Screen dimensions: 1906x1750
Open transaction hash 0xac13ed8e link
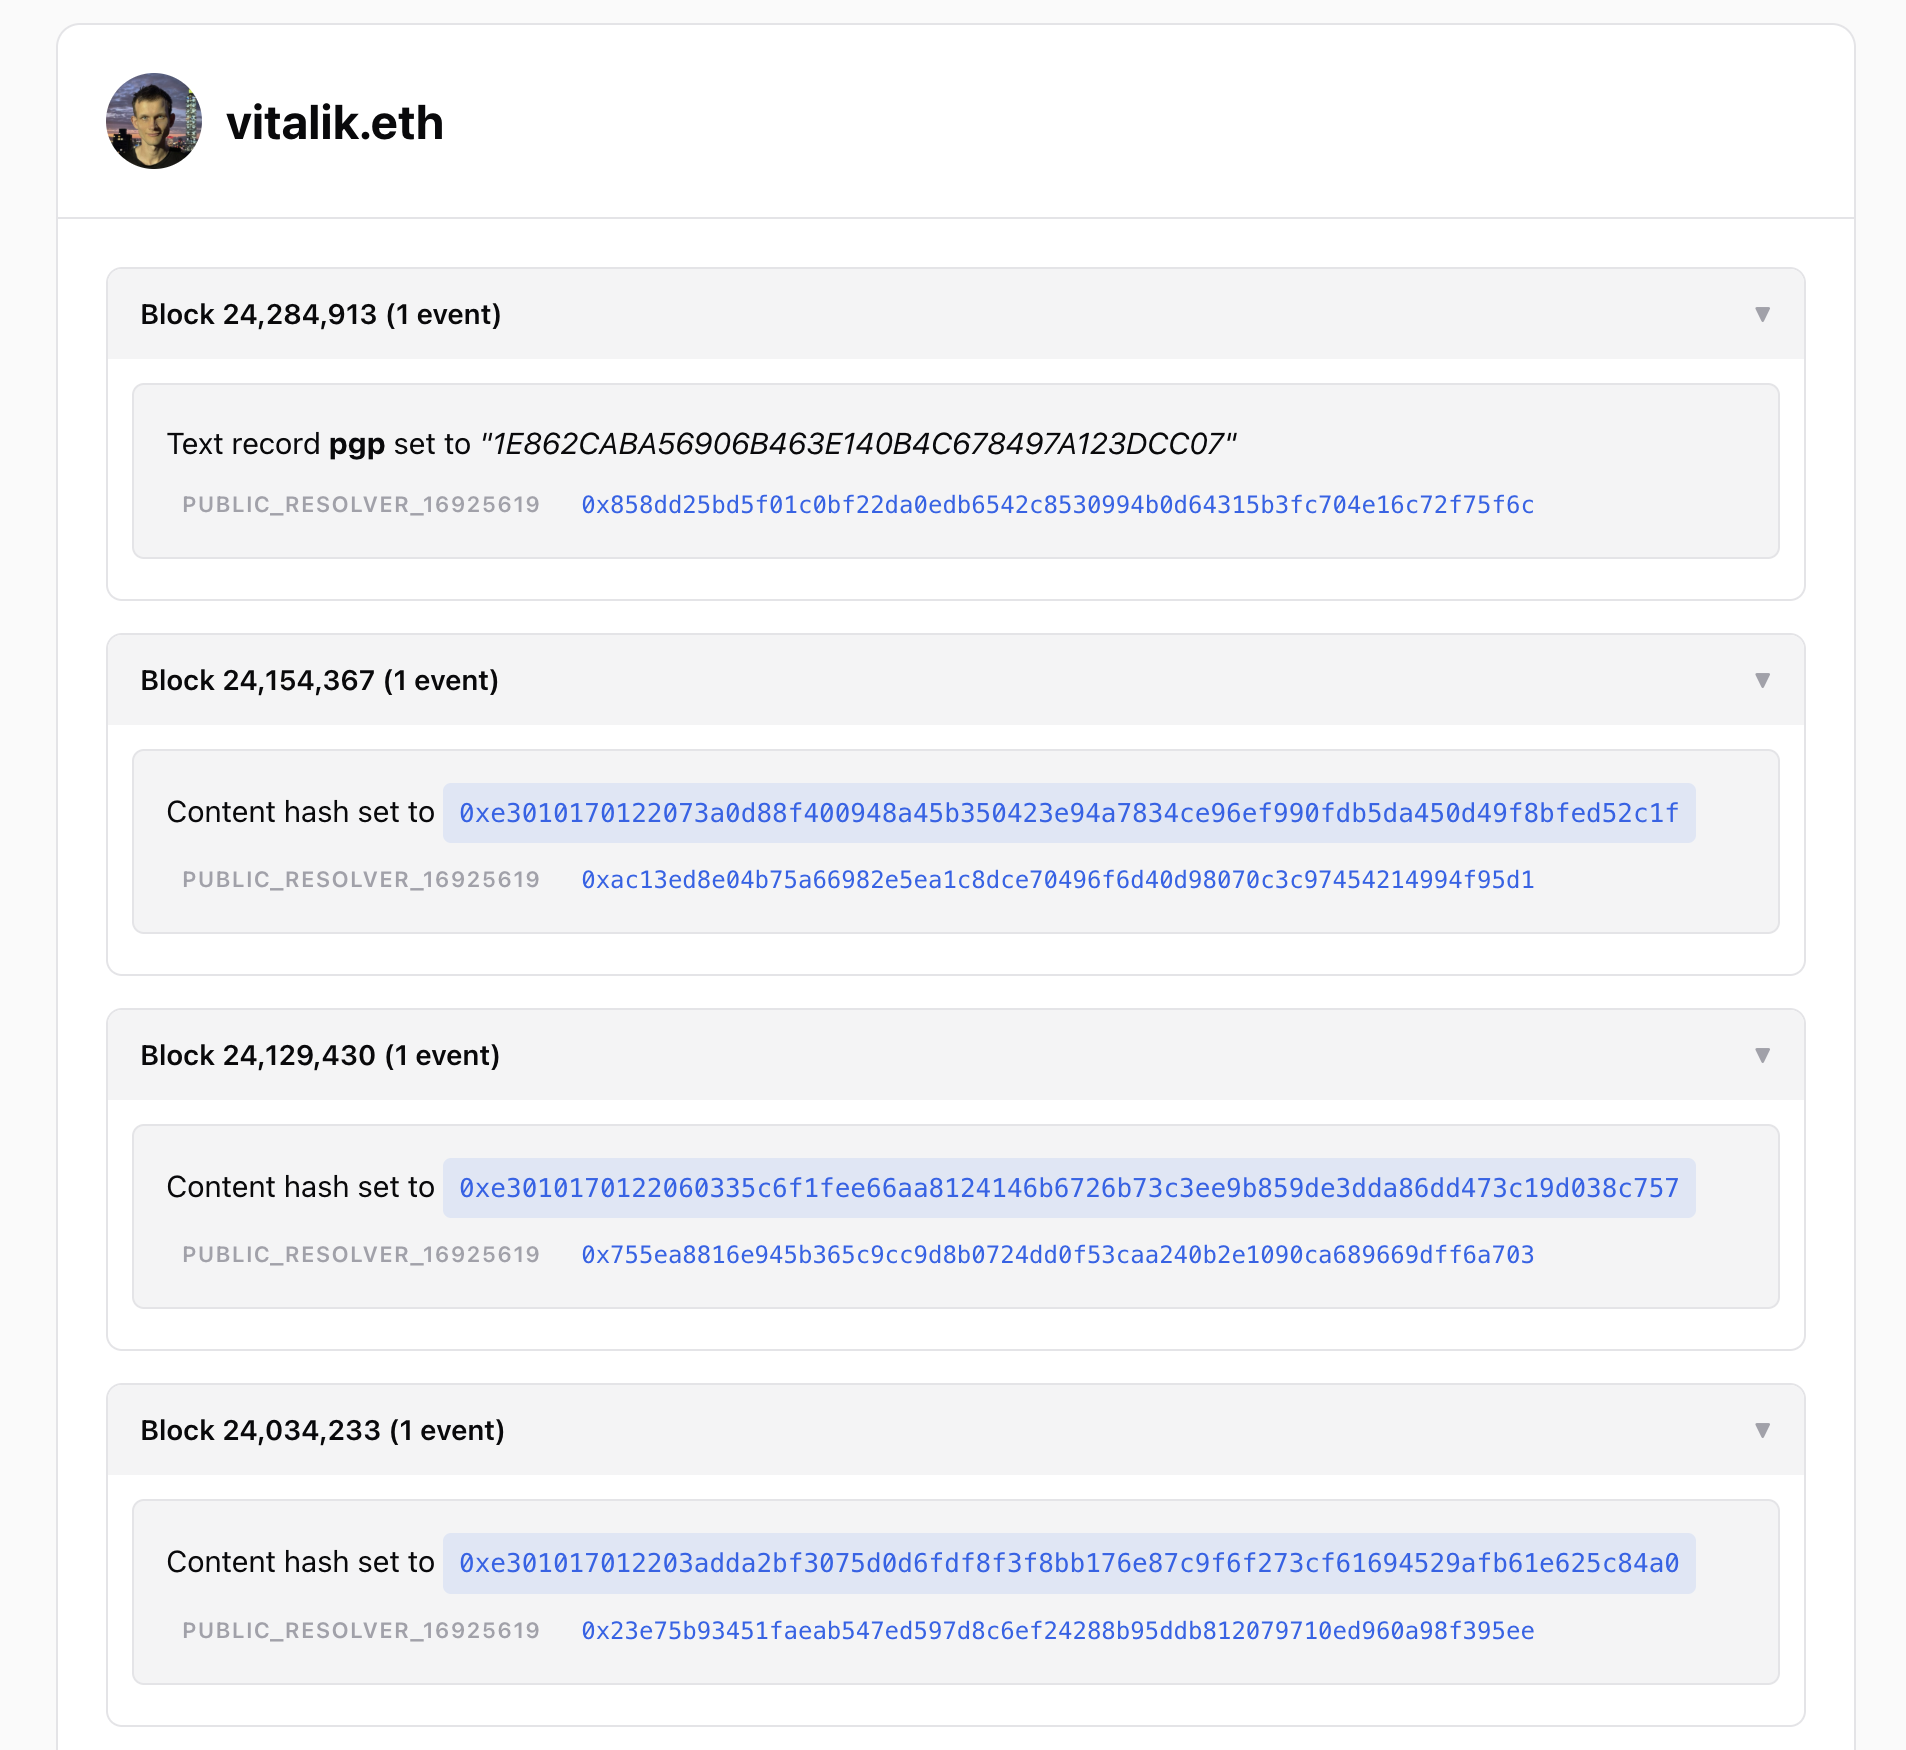[x=1057, y=880]
